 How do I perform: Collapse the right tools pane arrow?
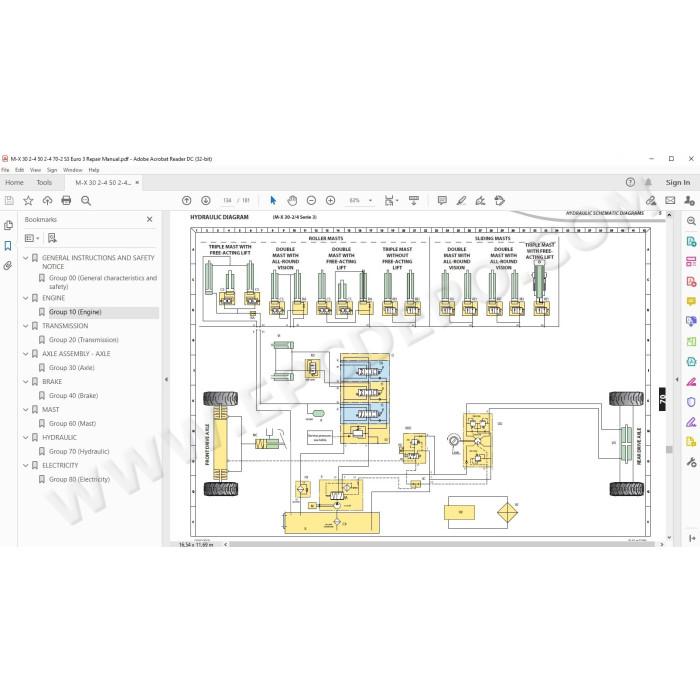677,379
